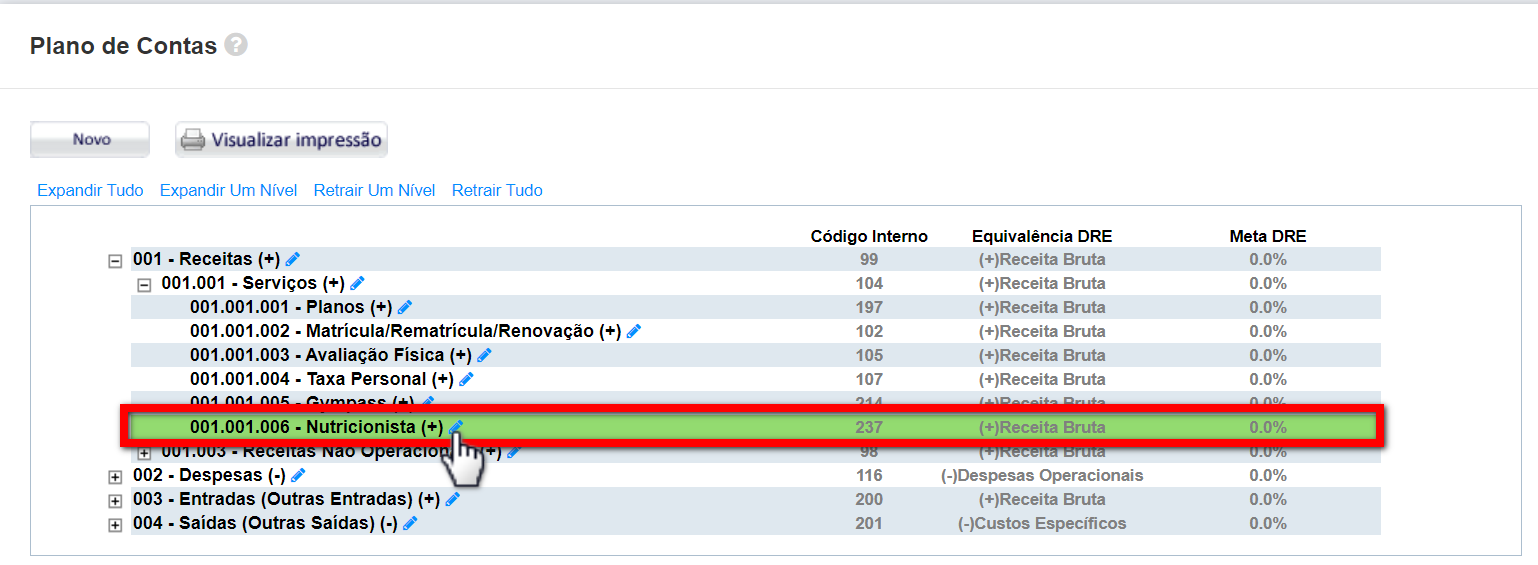
Task: Click pencil icon beside Avaliação Física
Action: click(x=484, y=356)
